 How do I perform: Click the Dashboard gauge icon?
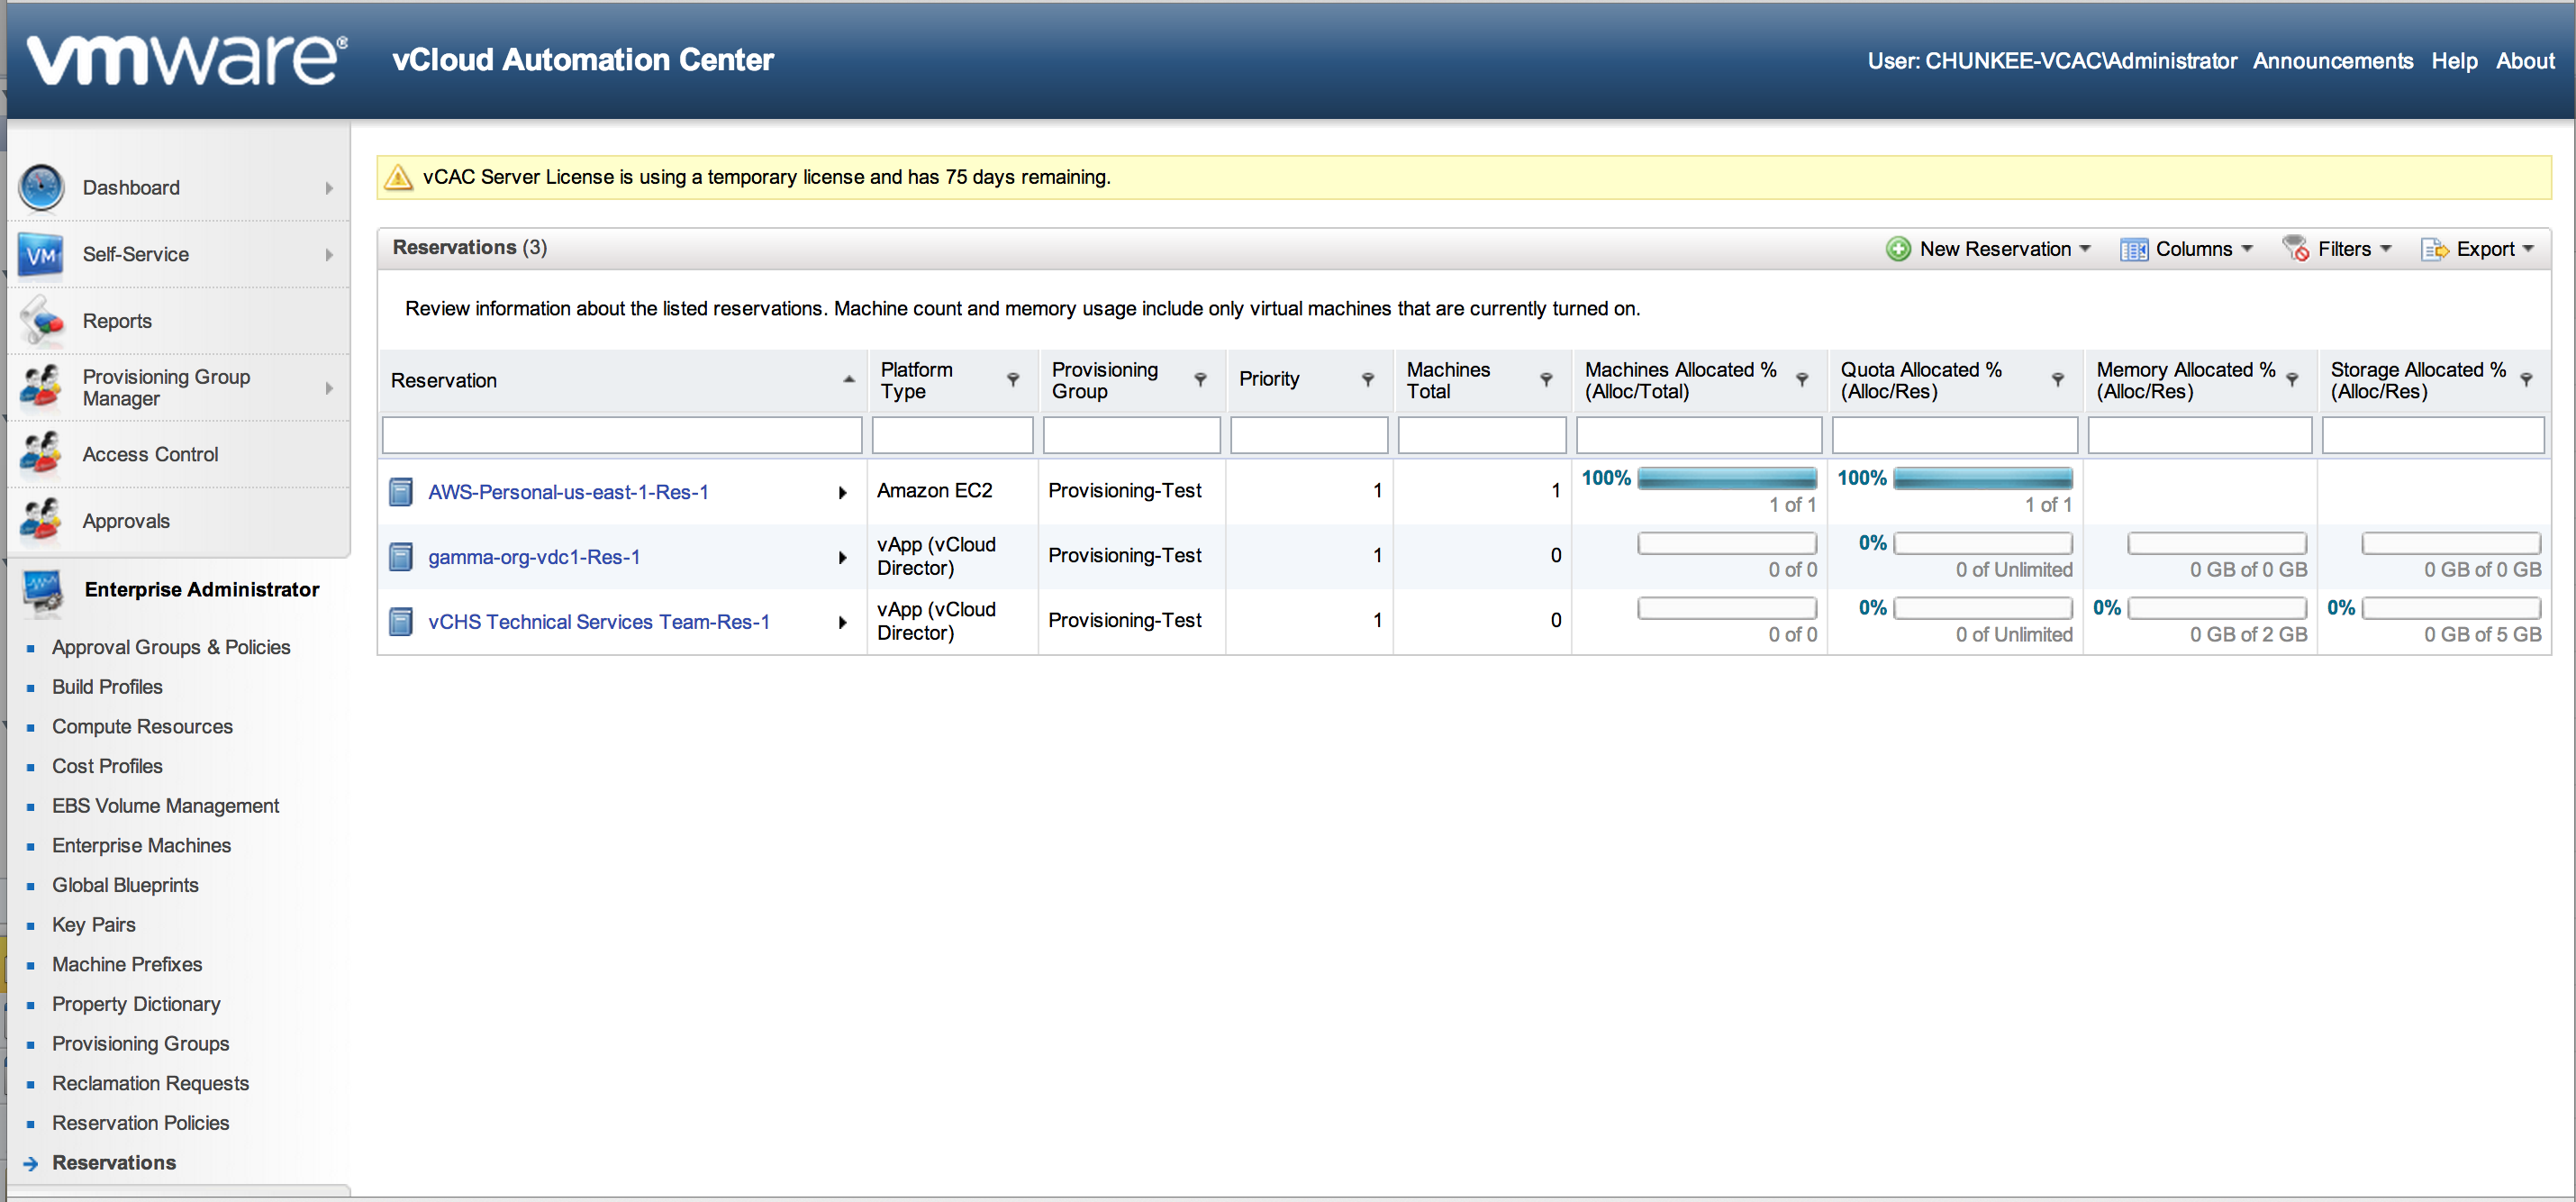41,187
